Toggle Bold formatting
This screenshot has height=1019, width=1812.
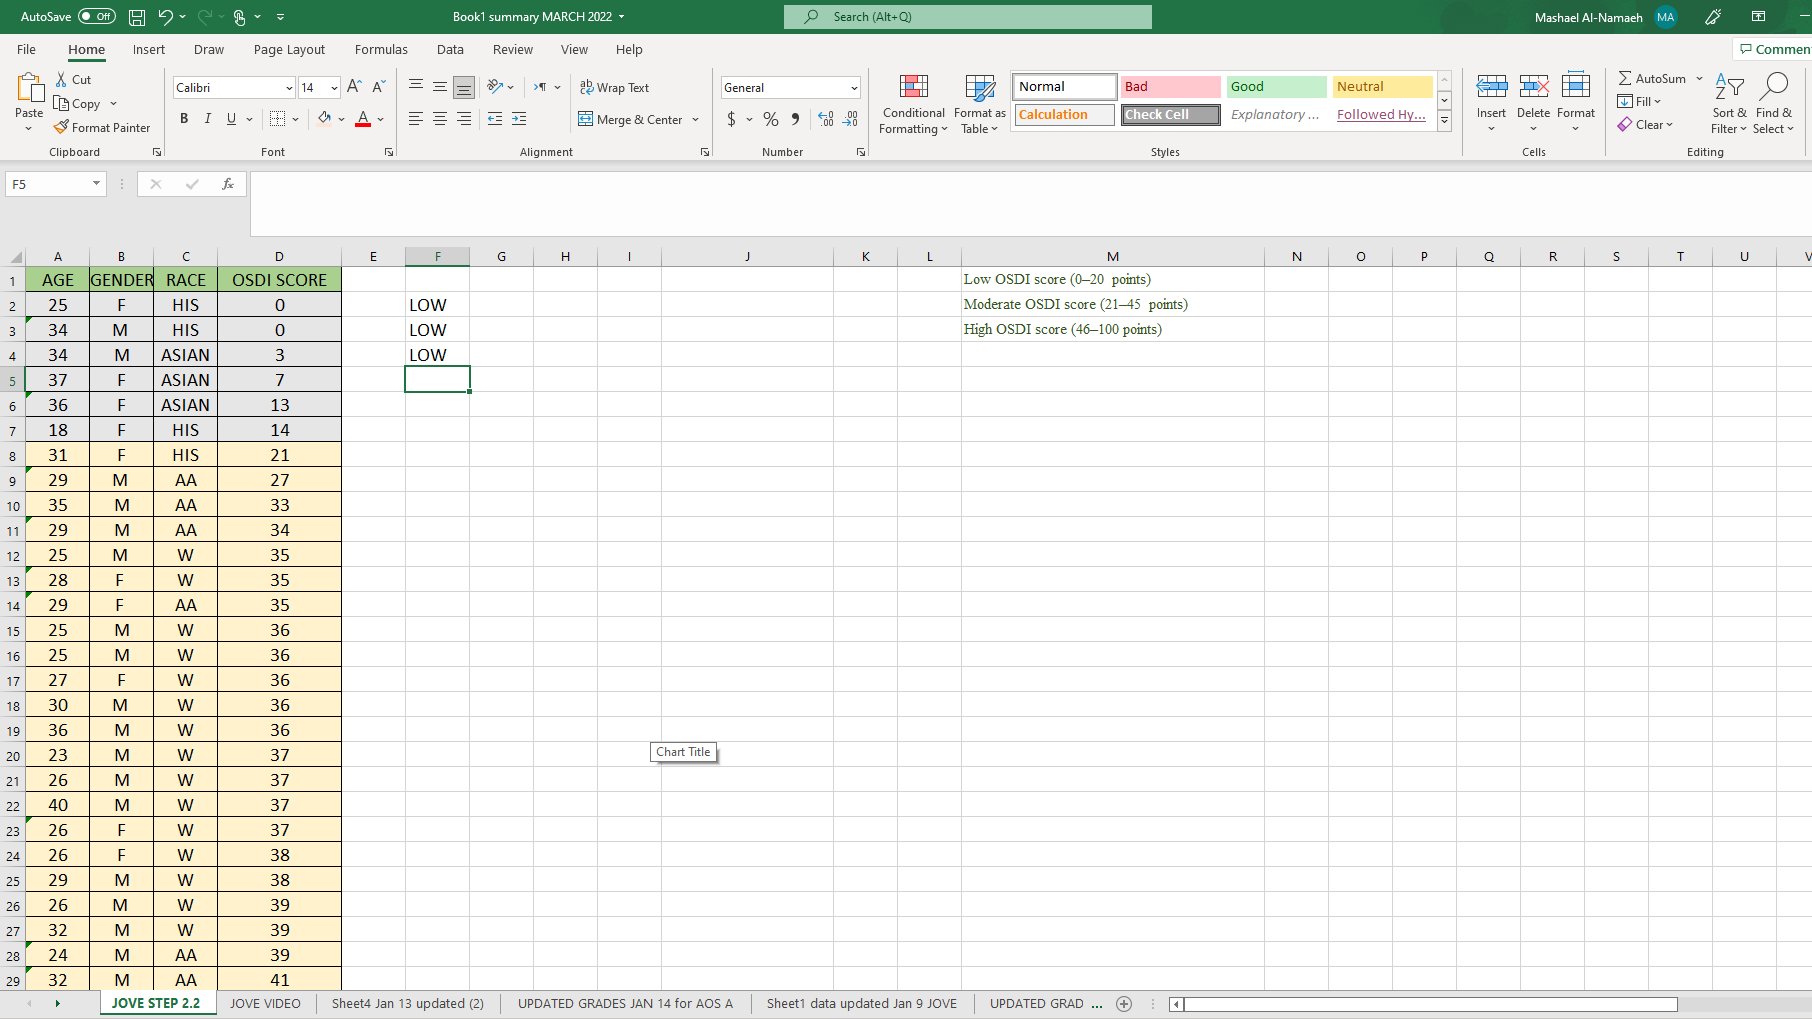[184, 119]
